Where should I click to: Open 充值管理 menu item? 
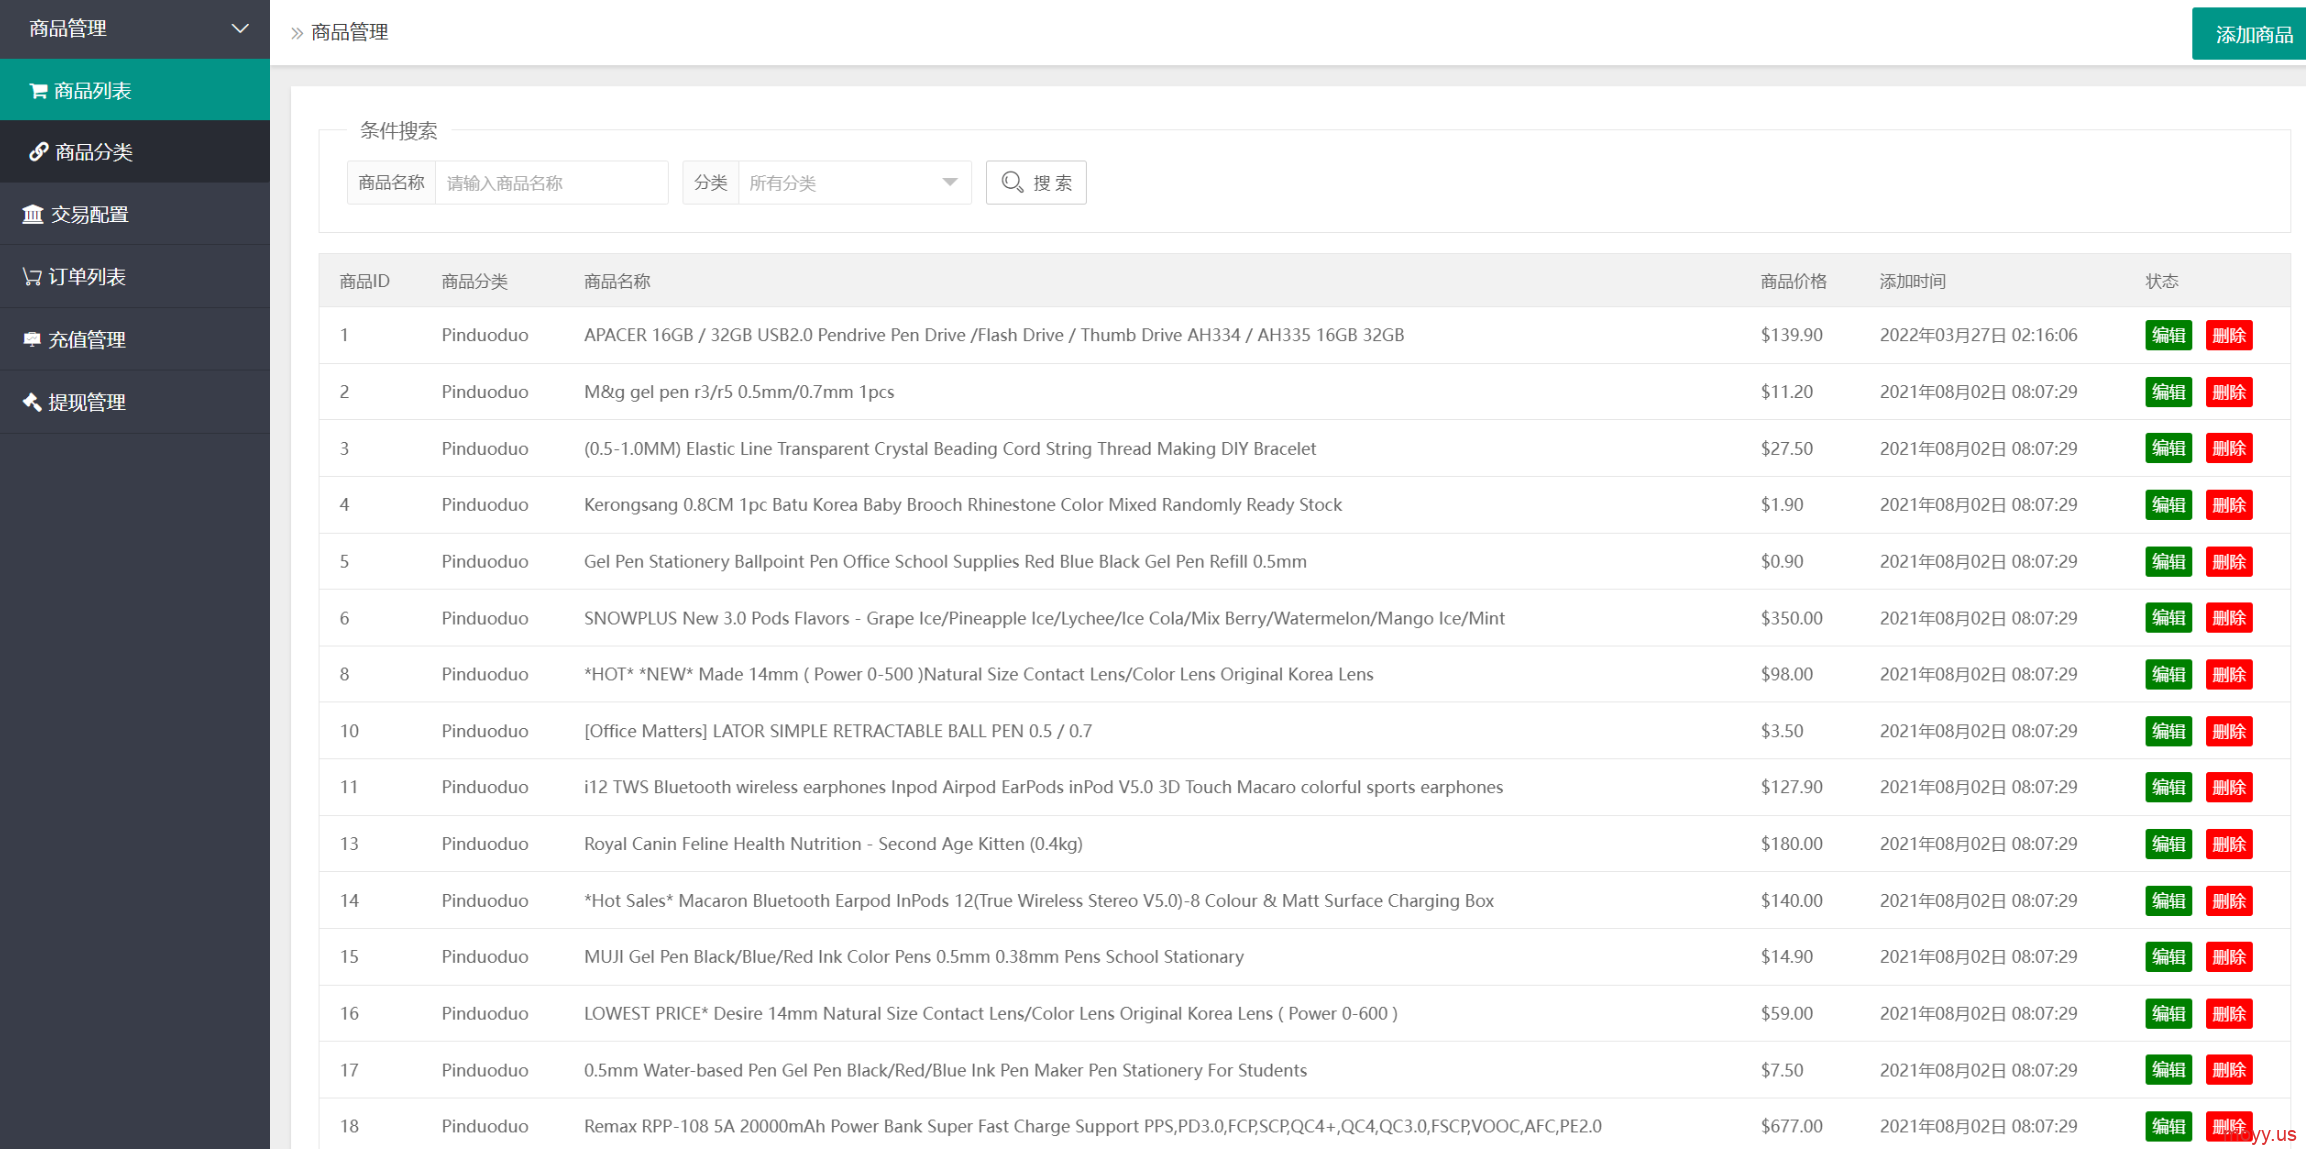click(135, 340)
